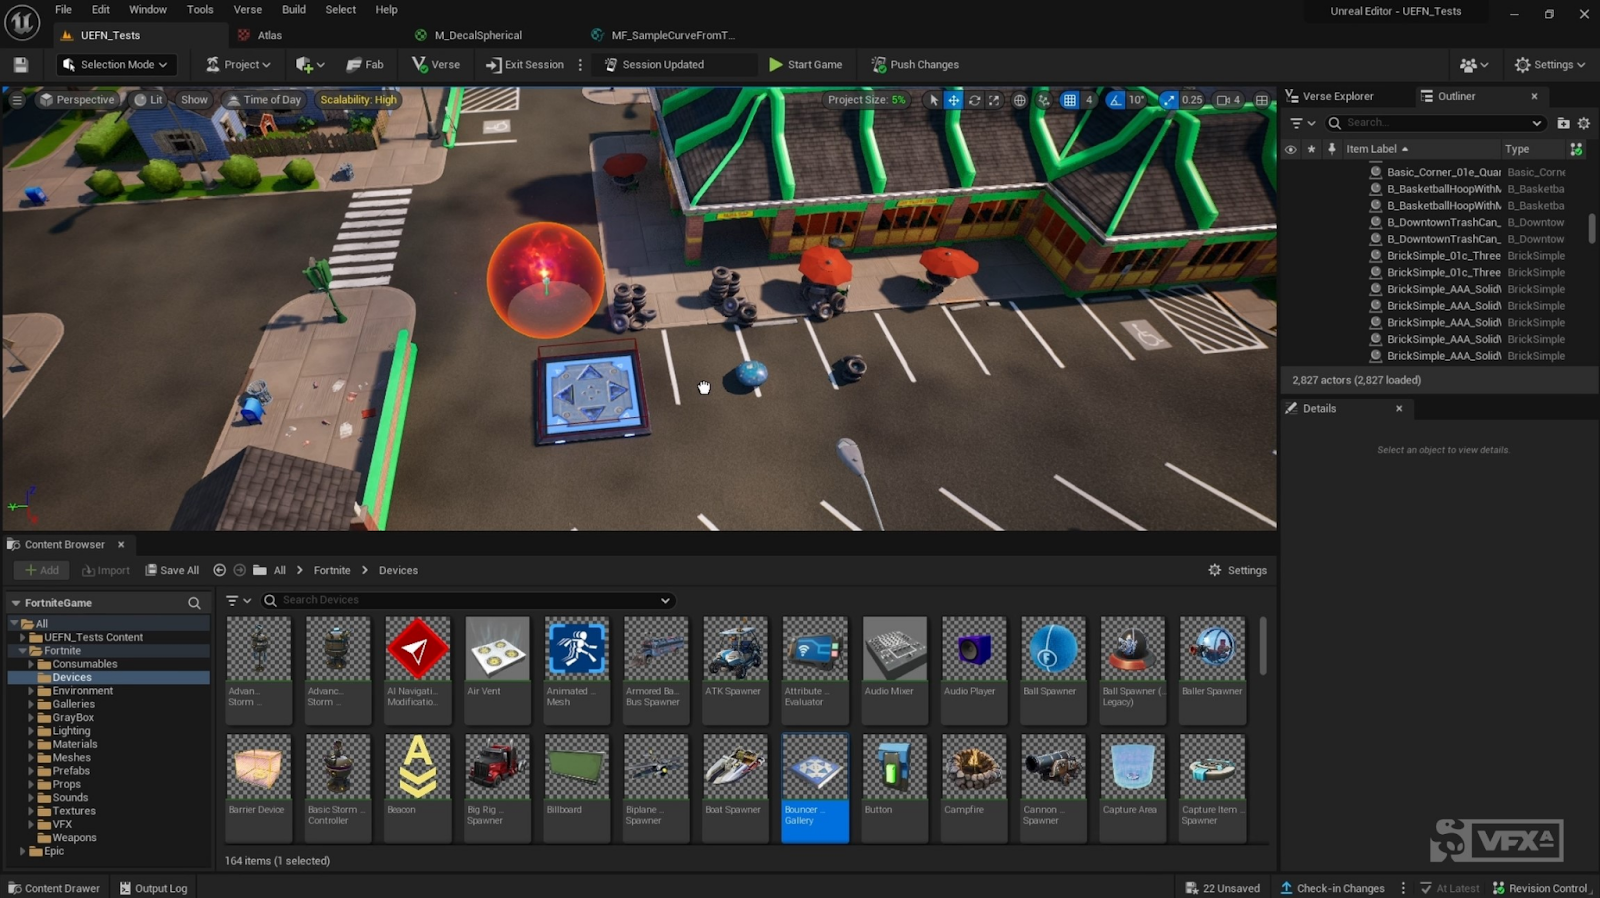Open the Outliner settings gear
Screen dimensions: 1600x898
(x=1583, y=123)
